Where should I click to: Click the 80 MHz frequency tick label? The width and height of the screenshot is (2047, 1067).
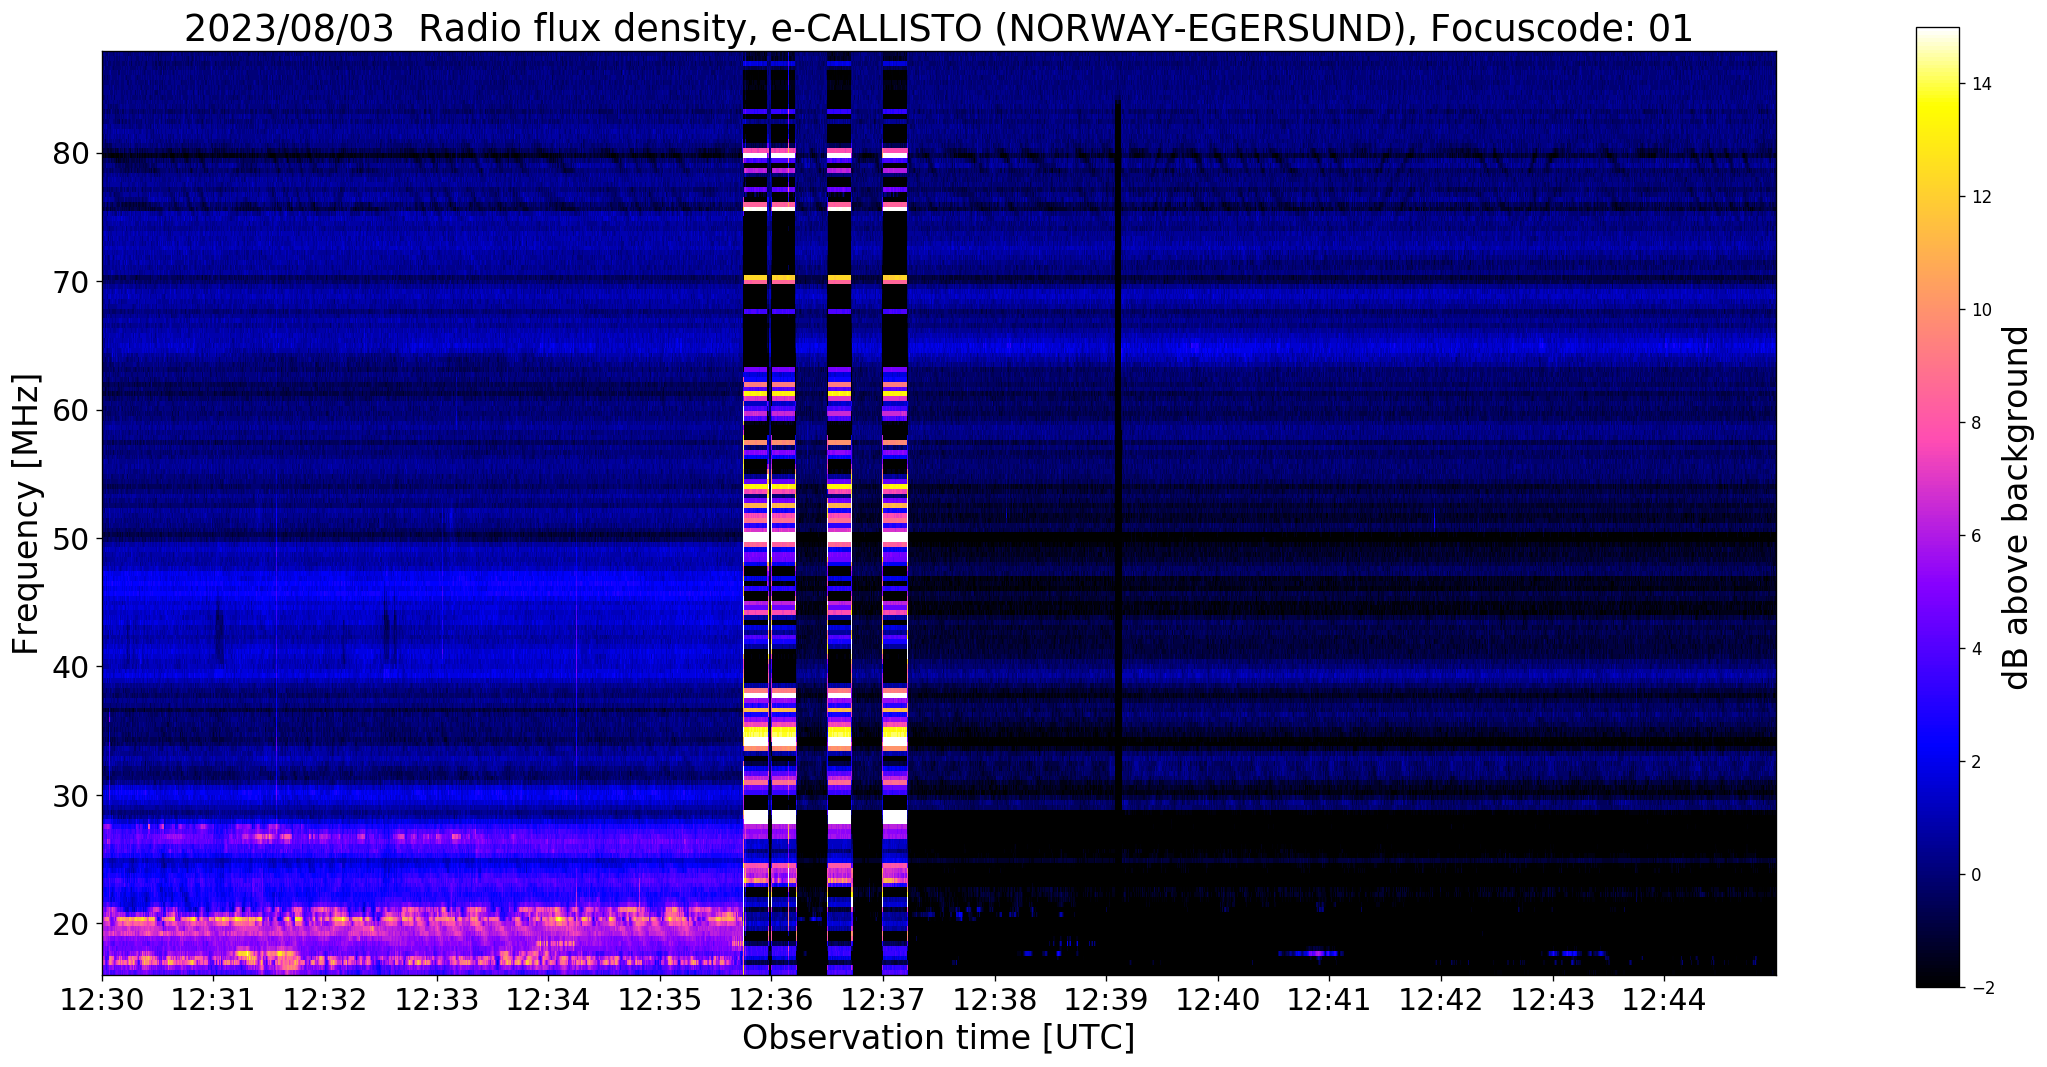pos(73,154)
